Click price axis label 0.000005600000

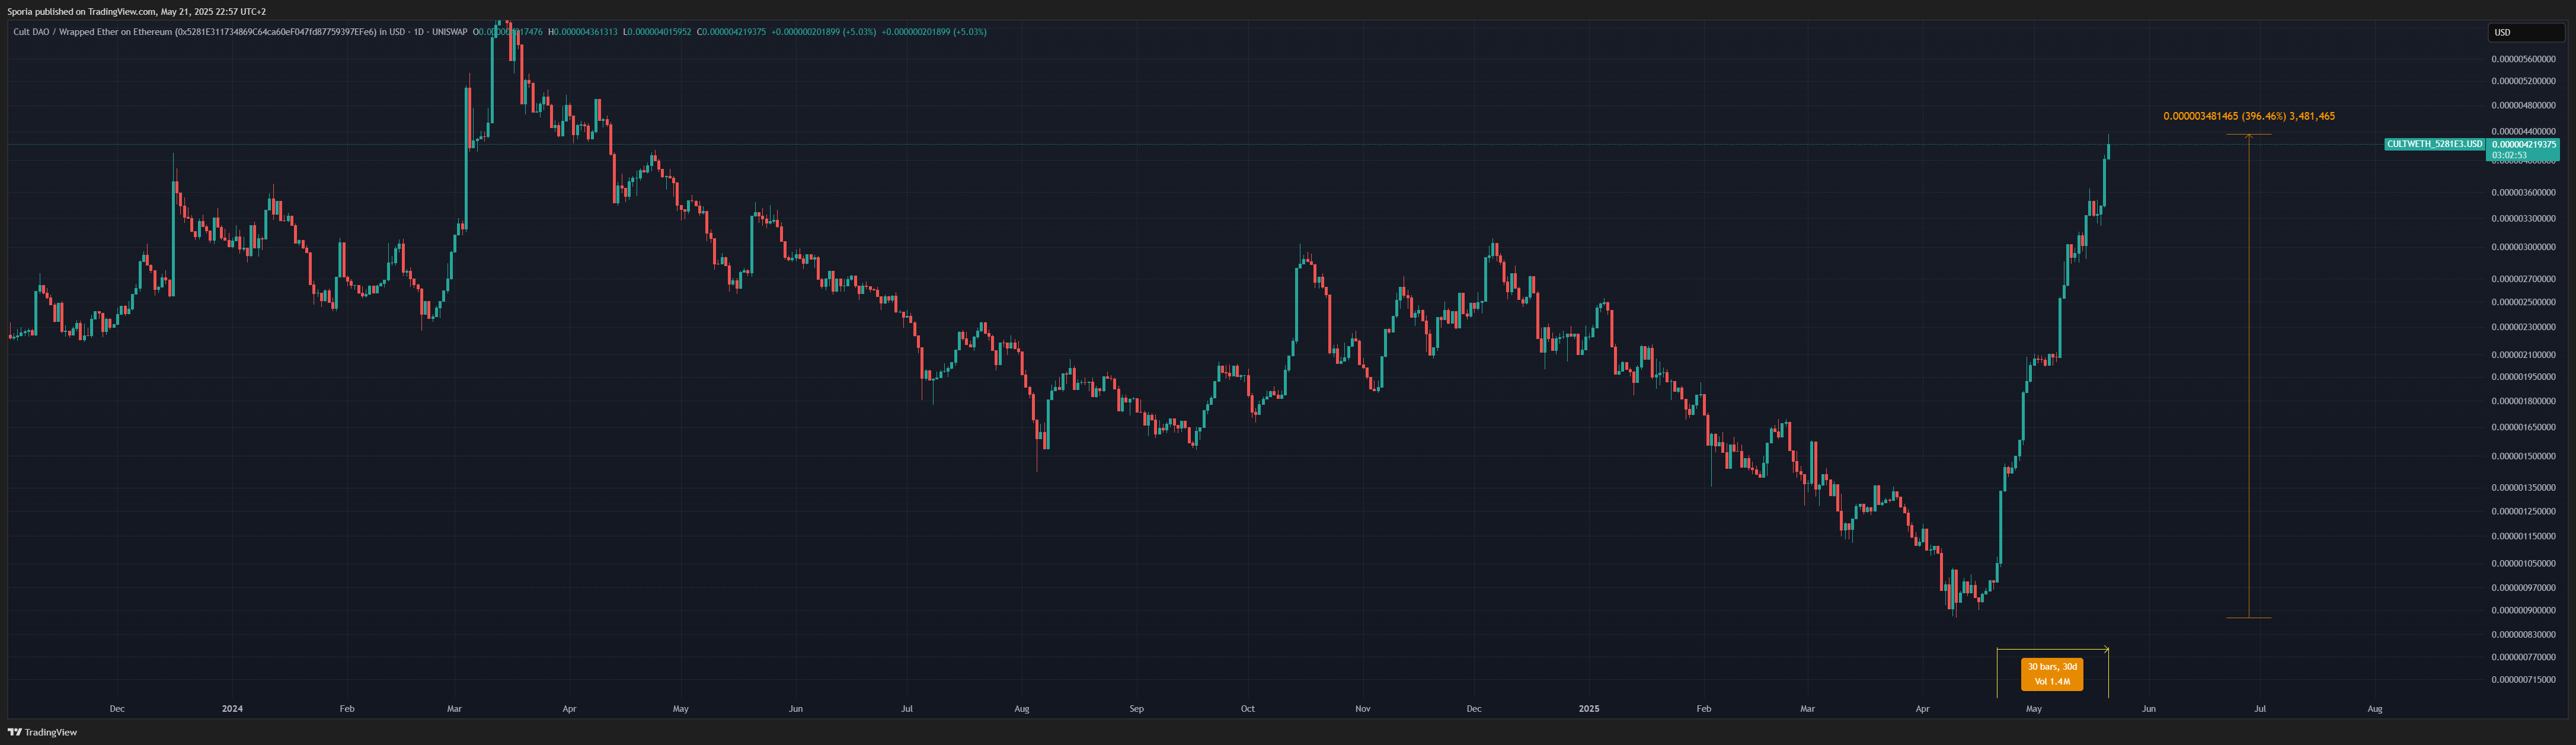tap(2523, 59)
